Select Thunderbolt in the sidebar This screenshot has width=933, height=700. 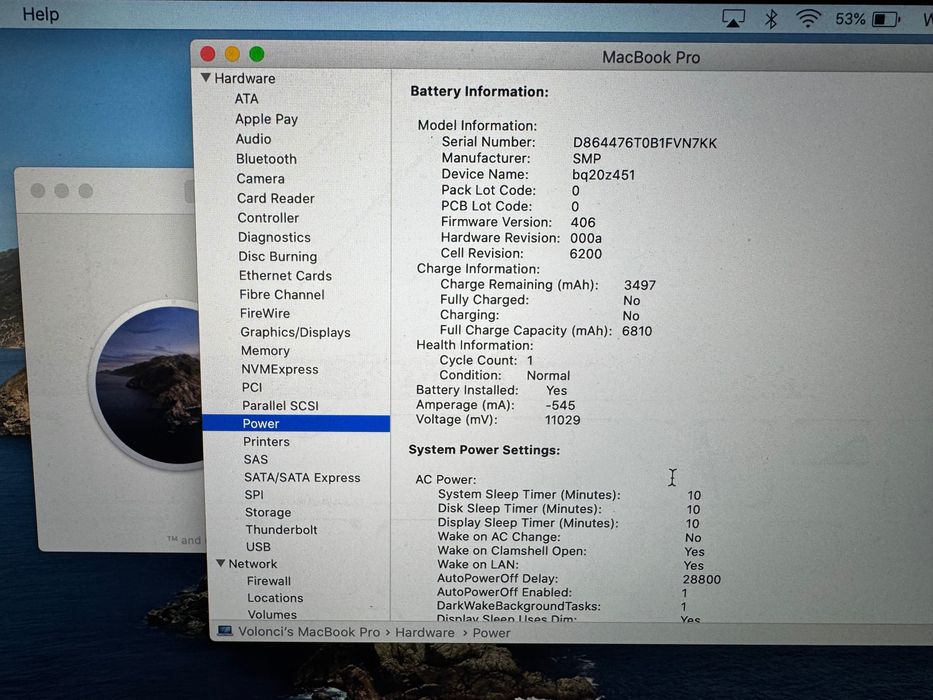coord(281,530)
